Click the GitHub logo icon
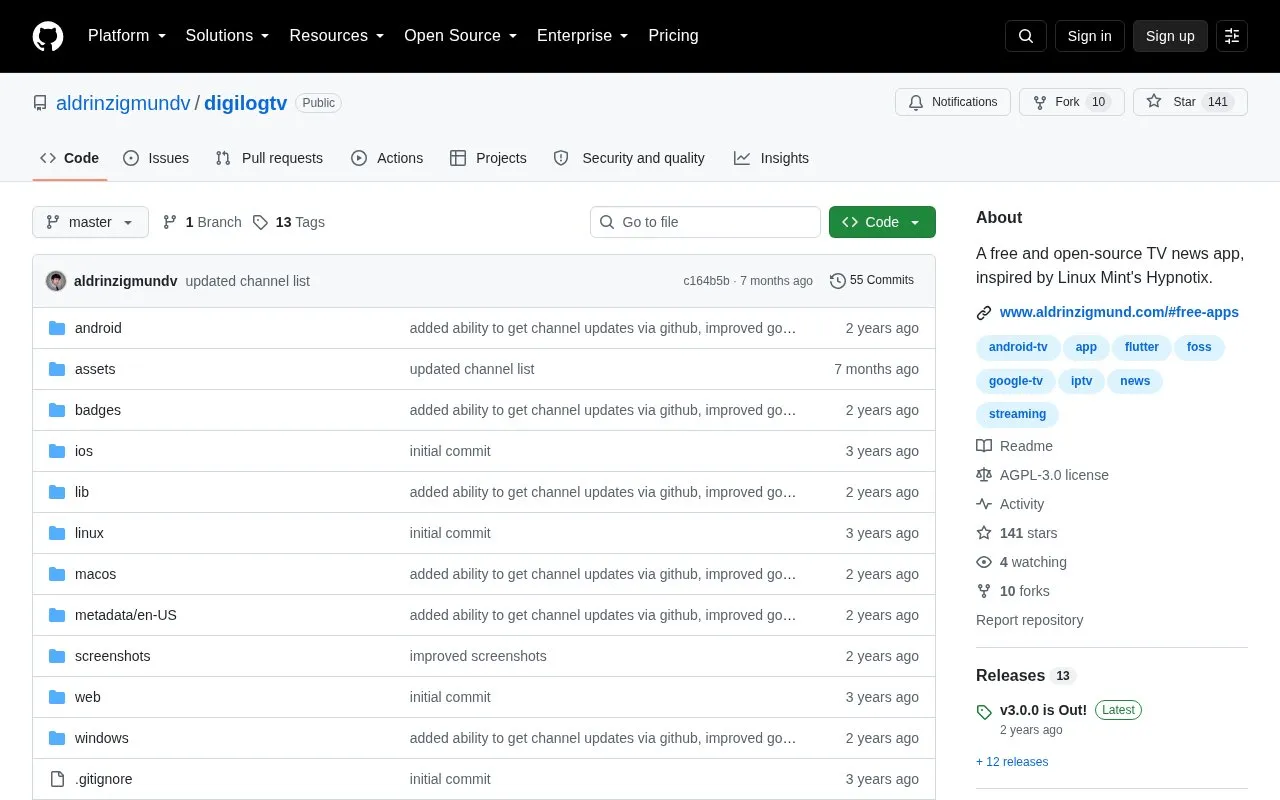 (x=48, y=36)
